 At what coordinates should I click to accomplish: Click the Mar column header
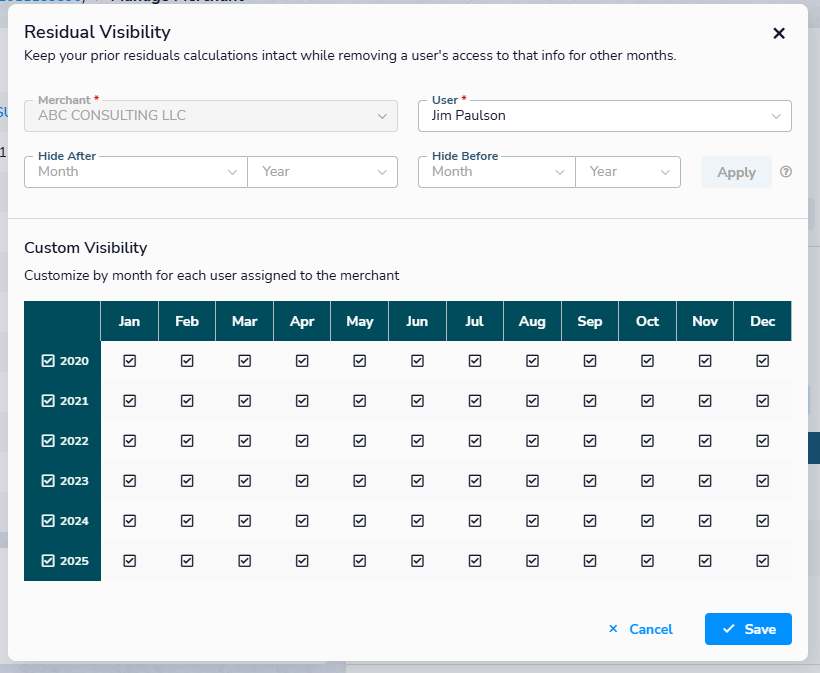[245, 321]
